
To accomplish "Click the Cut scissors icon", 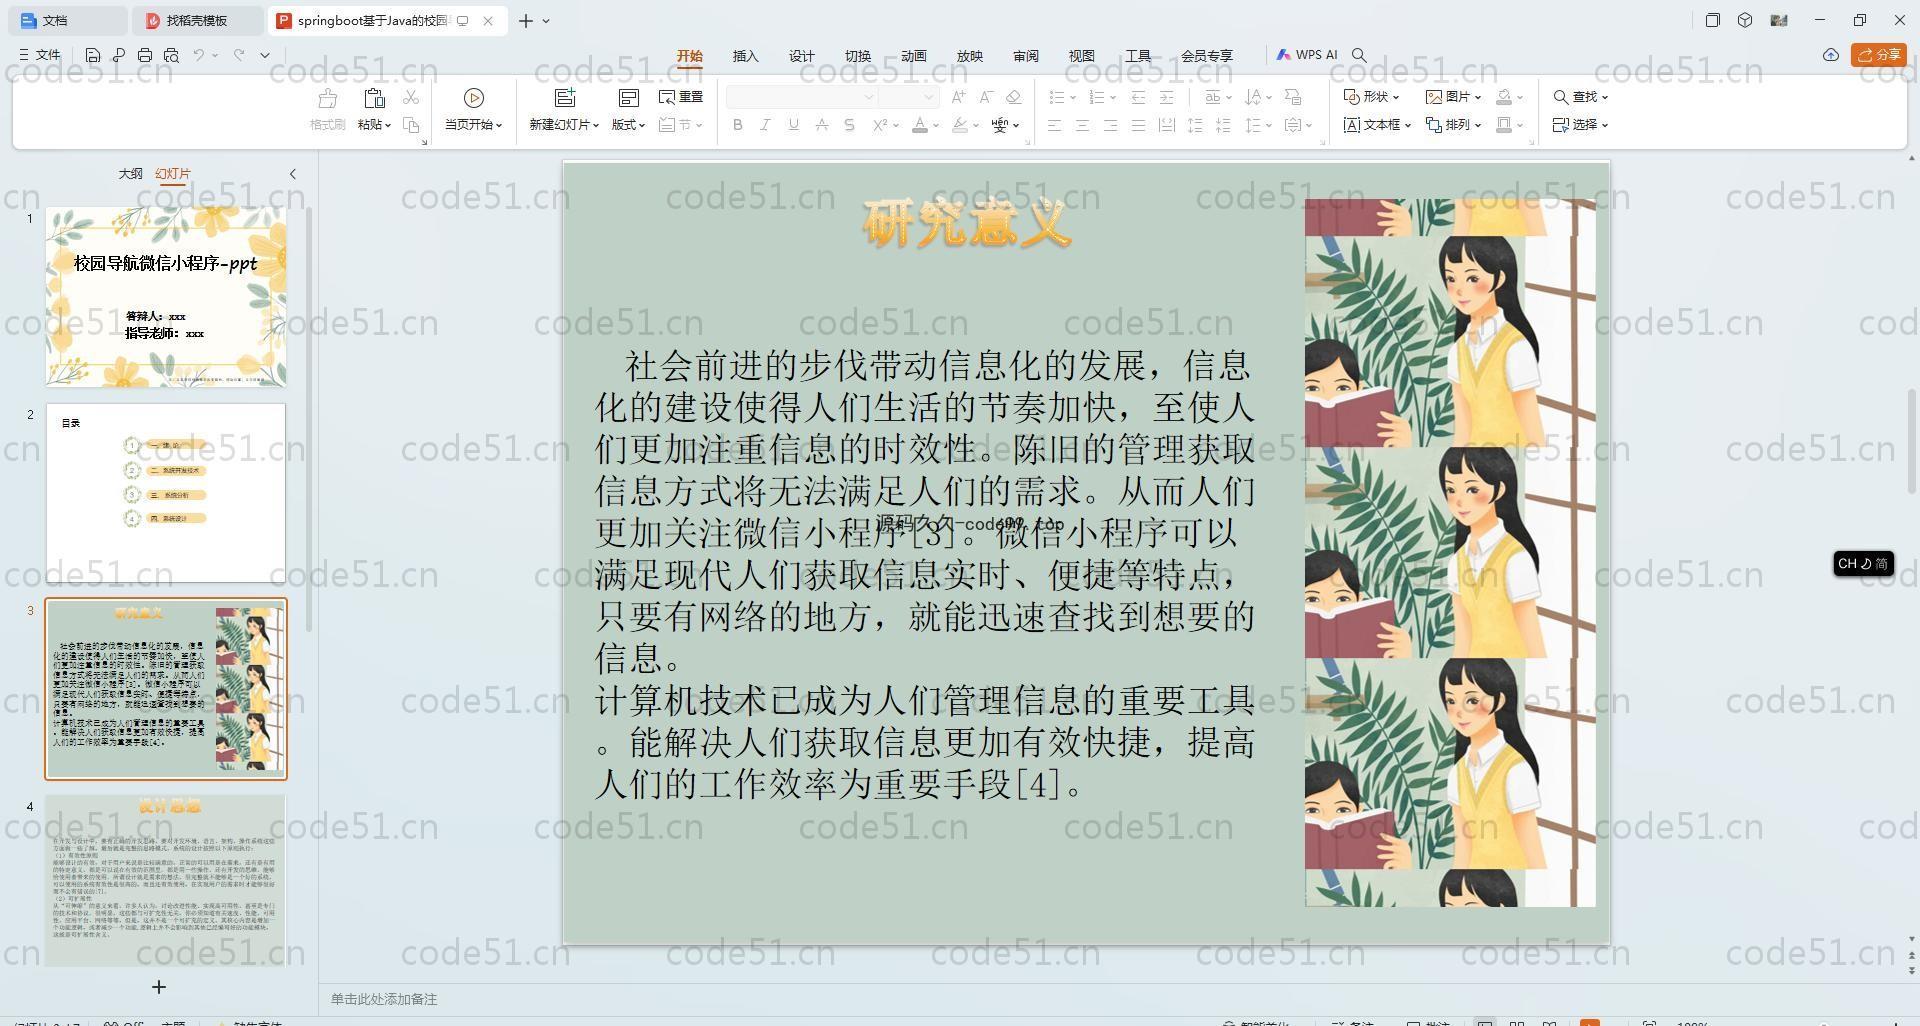I will [x=411, y=97].
